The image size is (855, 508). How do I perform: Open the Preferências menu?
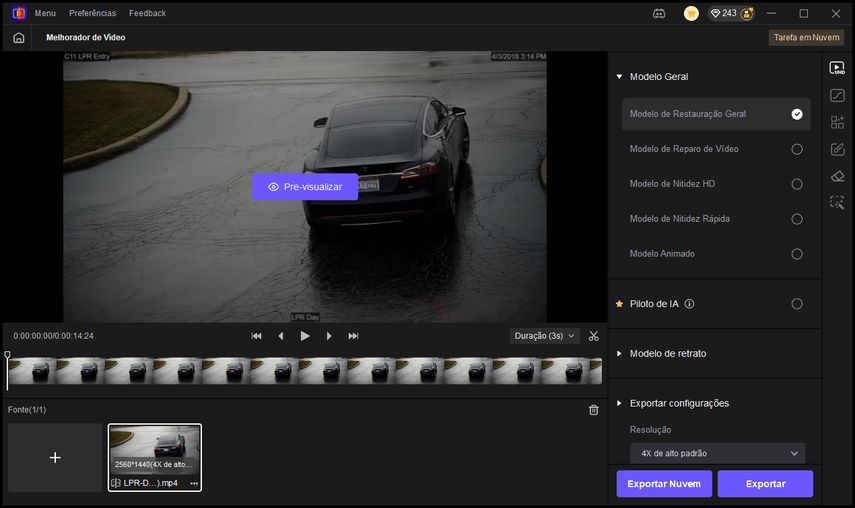[x=92, y=13]
